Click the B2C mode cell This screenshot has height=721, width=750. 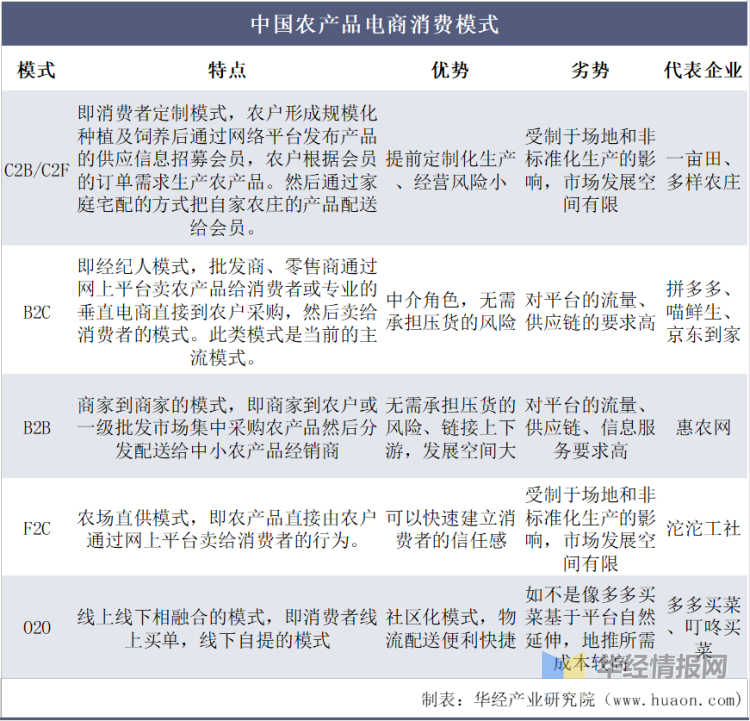(37, 312)
